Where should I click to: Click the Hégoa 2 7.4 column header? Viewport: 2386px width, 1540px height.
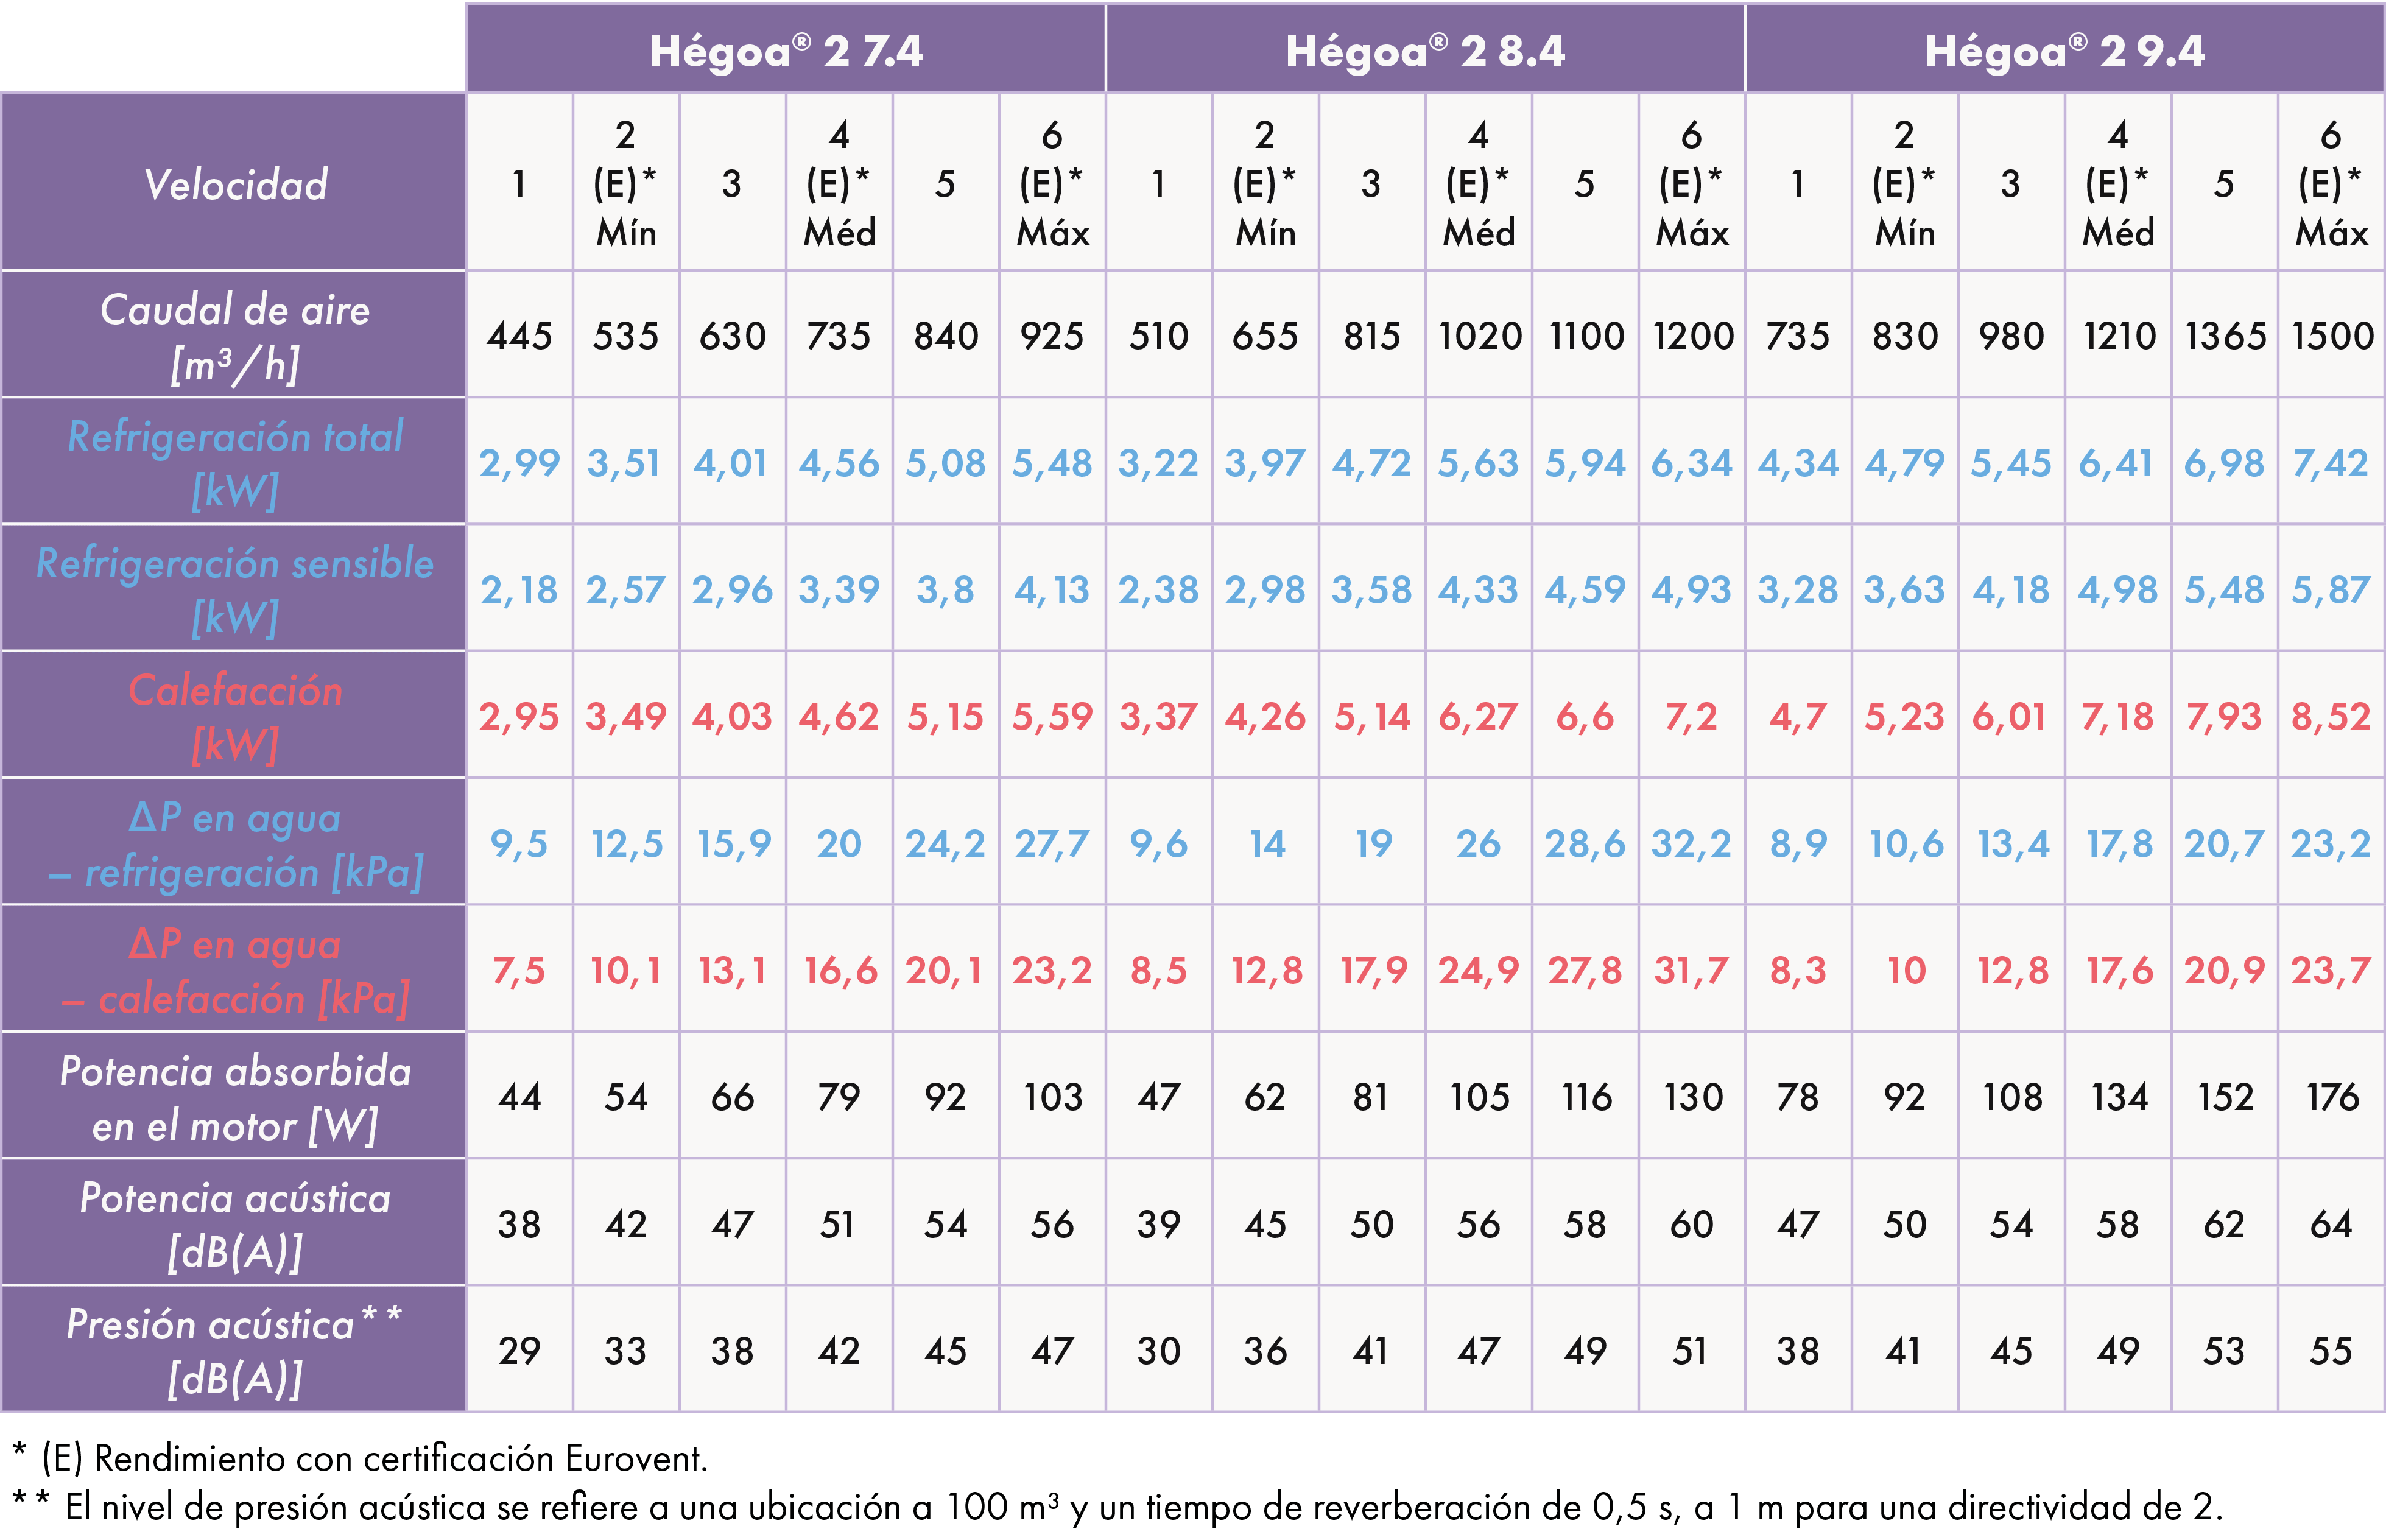point(785,50)
